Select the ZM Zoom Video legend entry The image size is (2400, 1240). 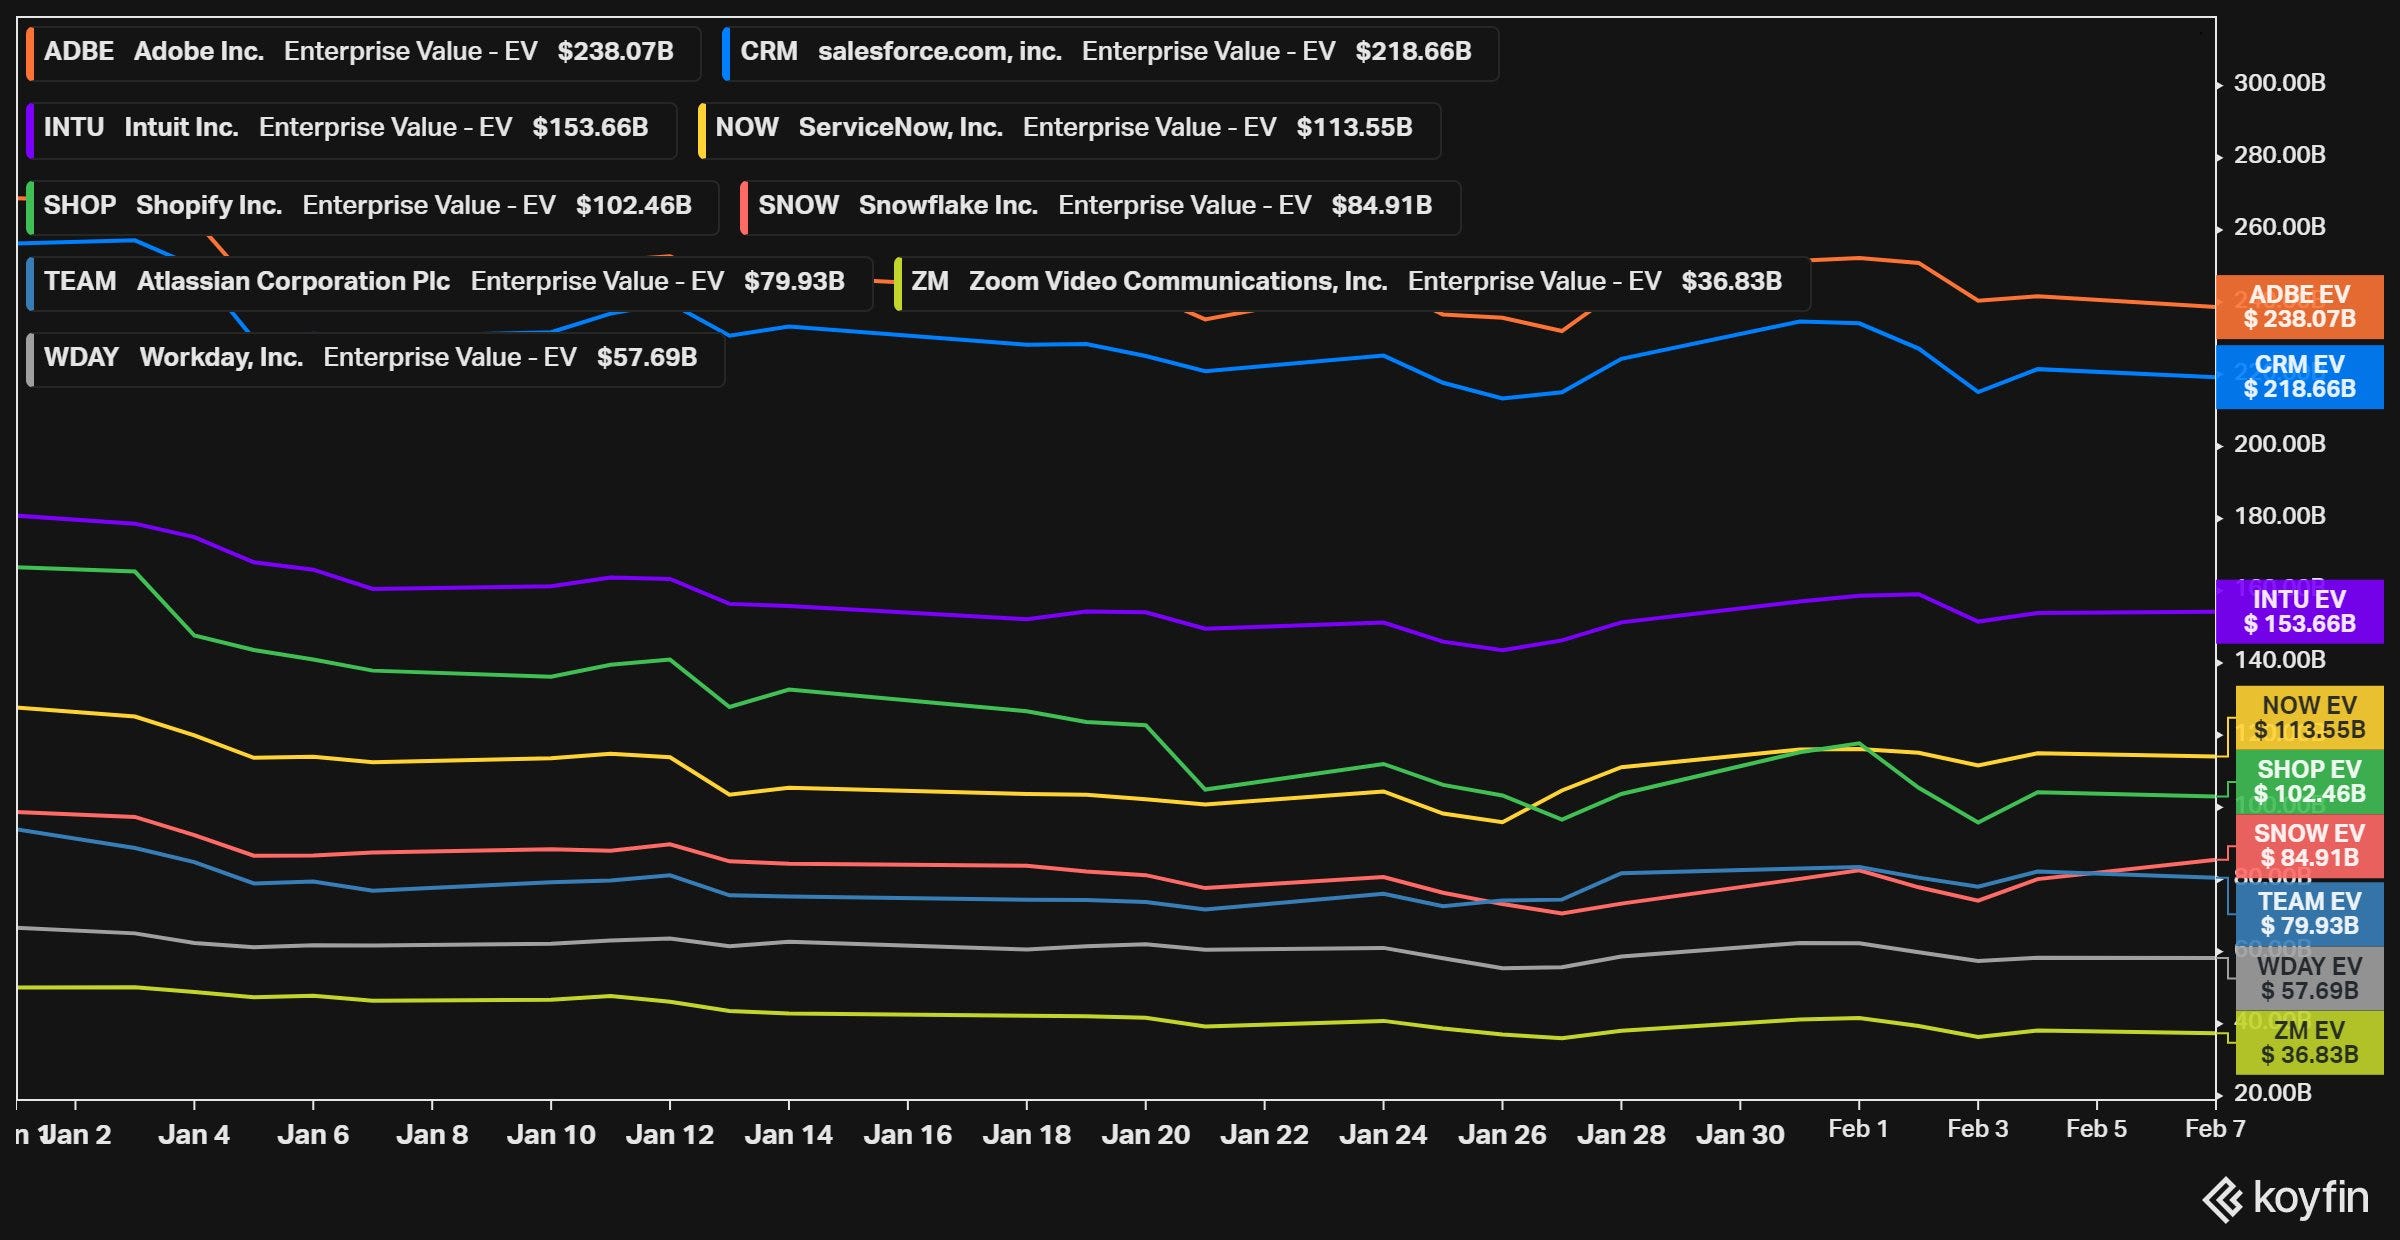point(1351,282)
